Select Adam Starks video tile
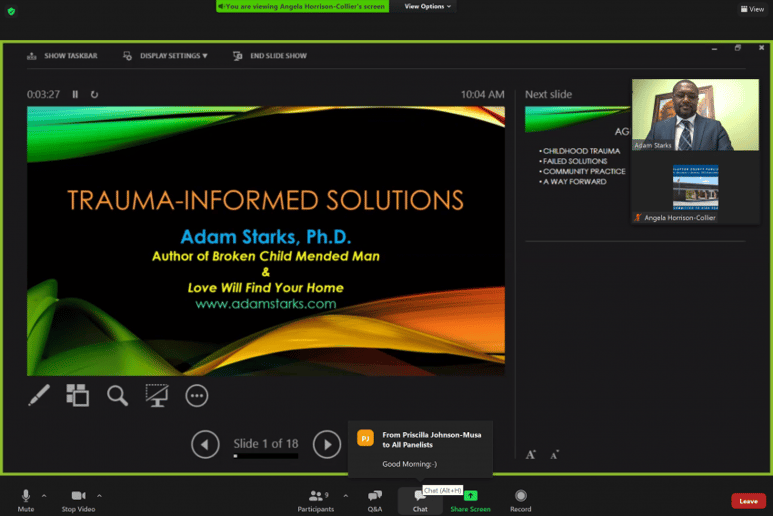The width and height of the screenshot is (773, 516). tap(696, 114)
